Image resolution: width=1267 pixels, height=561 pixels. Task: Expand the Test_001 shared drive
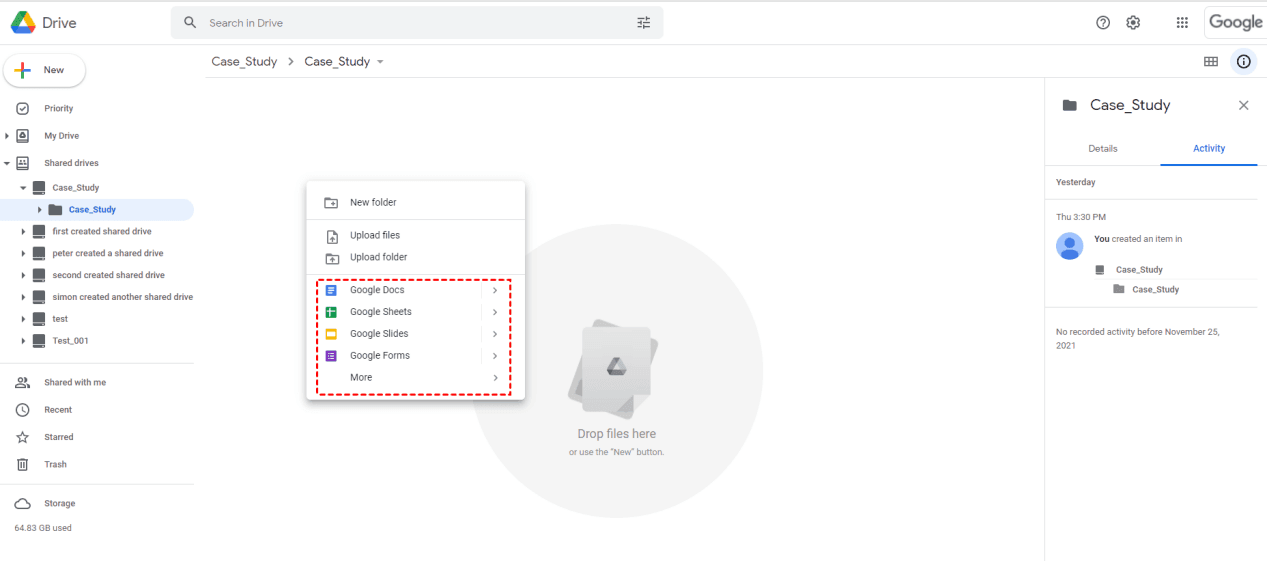tap(23, 341)
